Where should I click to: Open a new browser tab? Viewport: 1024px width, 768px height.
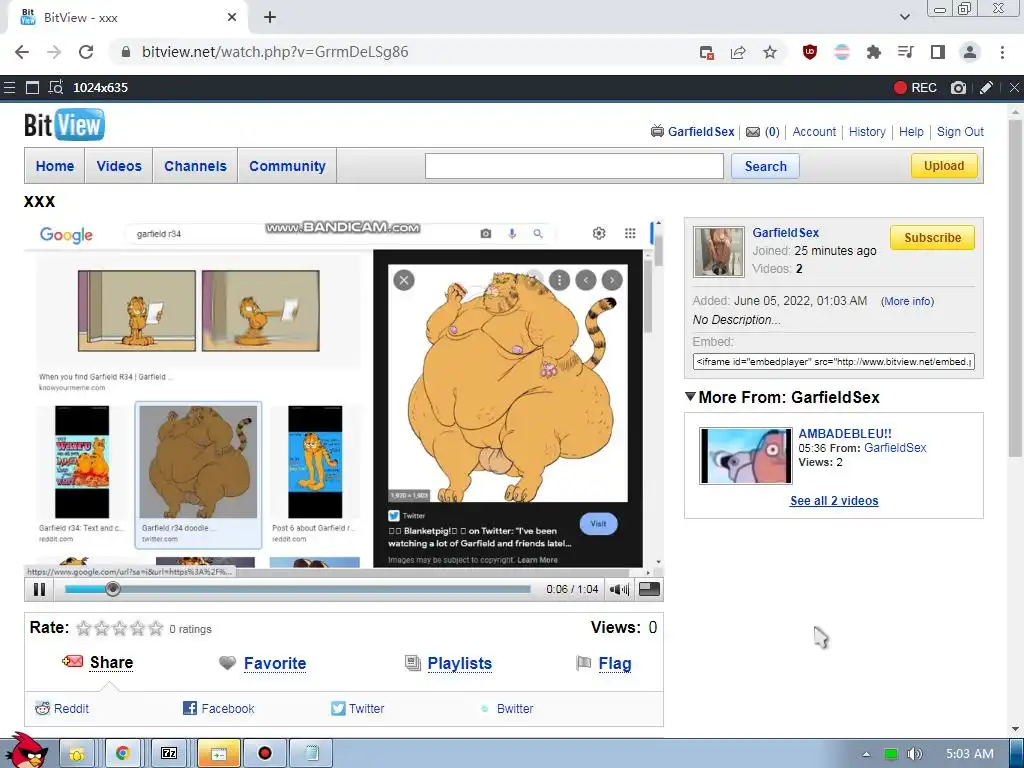pyautogui.click(x=270, y=18)
